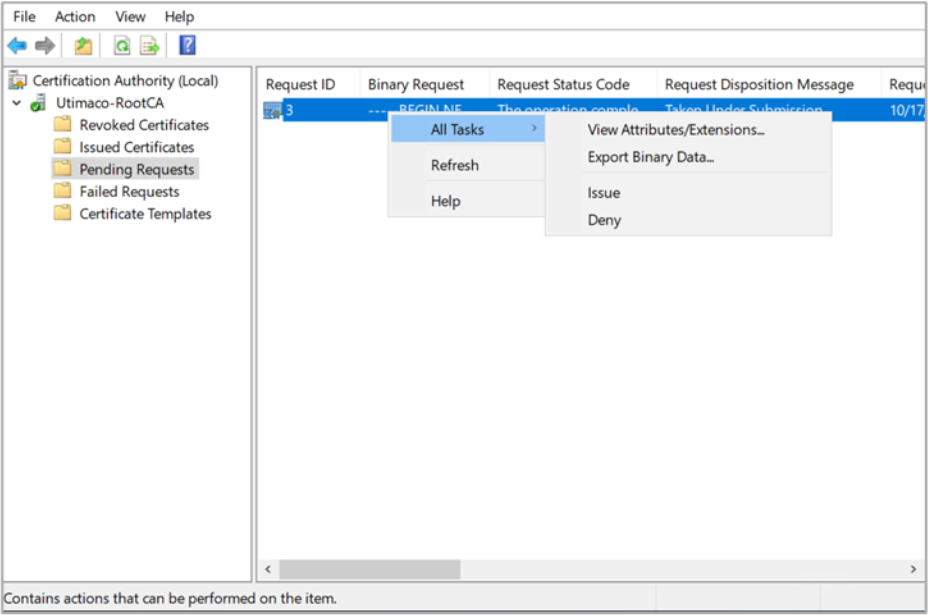Viewport: 928px width, 615px height.
Task: Select the Utimaco-RootCA server icon
Action: coord(39,103)
